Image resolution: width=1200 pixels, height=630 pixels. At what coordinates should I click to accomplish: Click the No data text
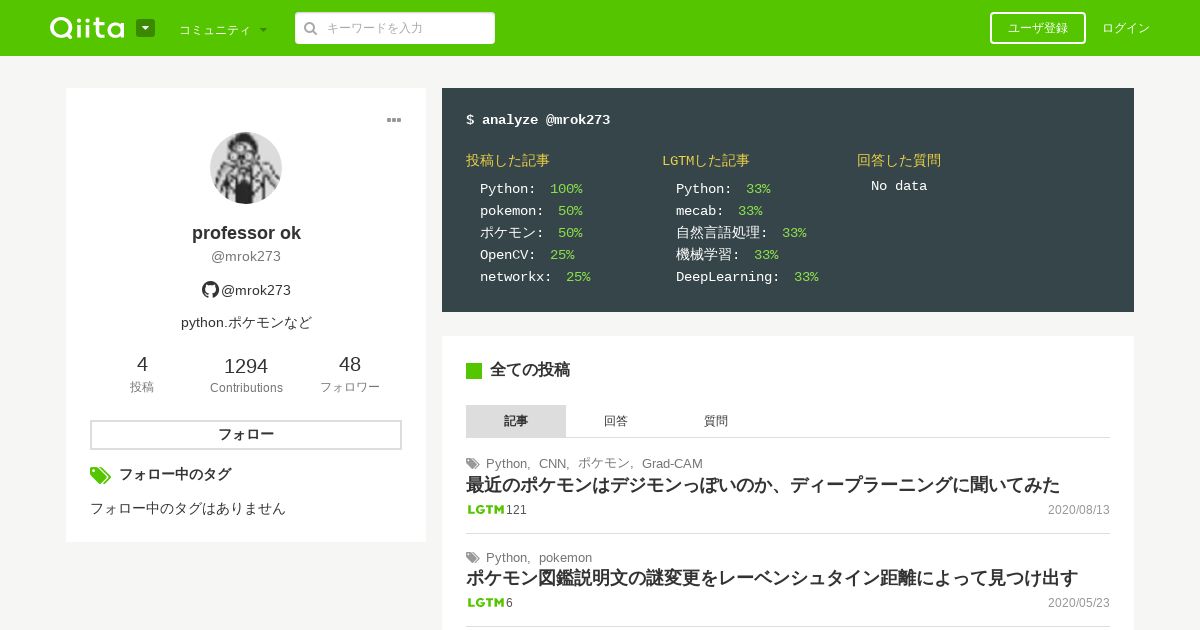tap(899, 186)
